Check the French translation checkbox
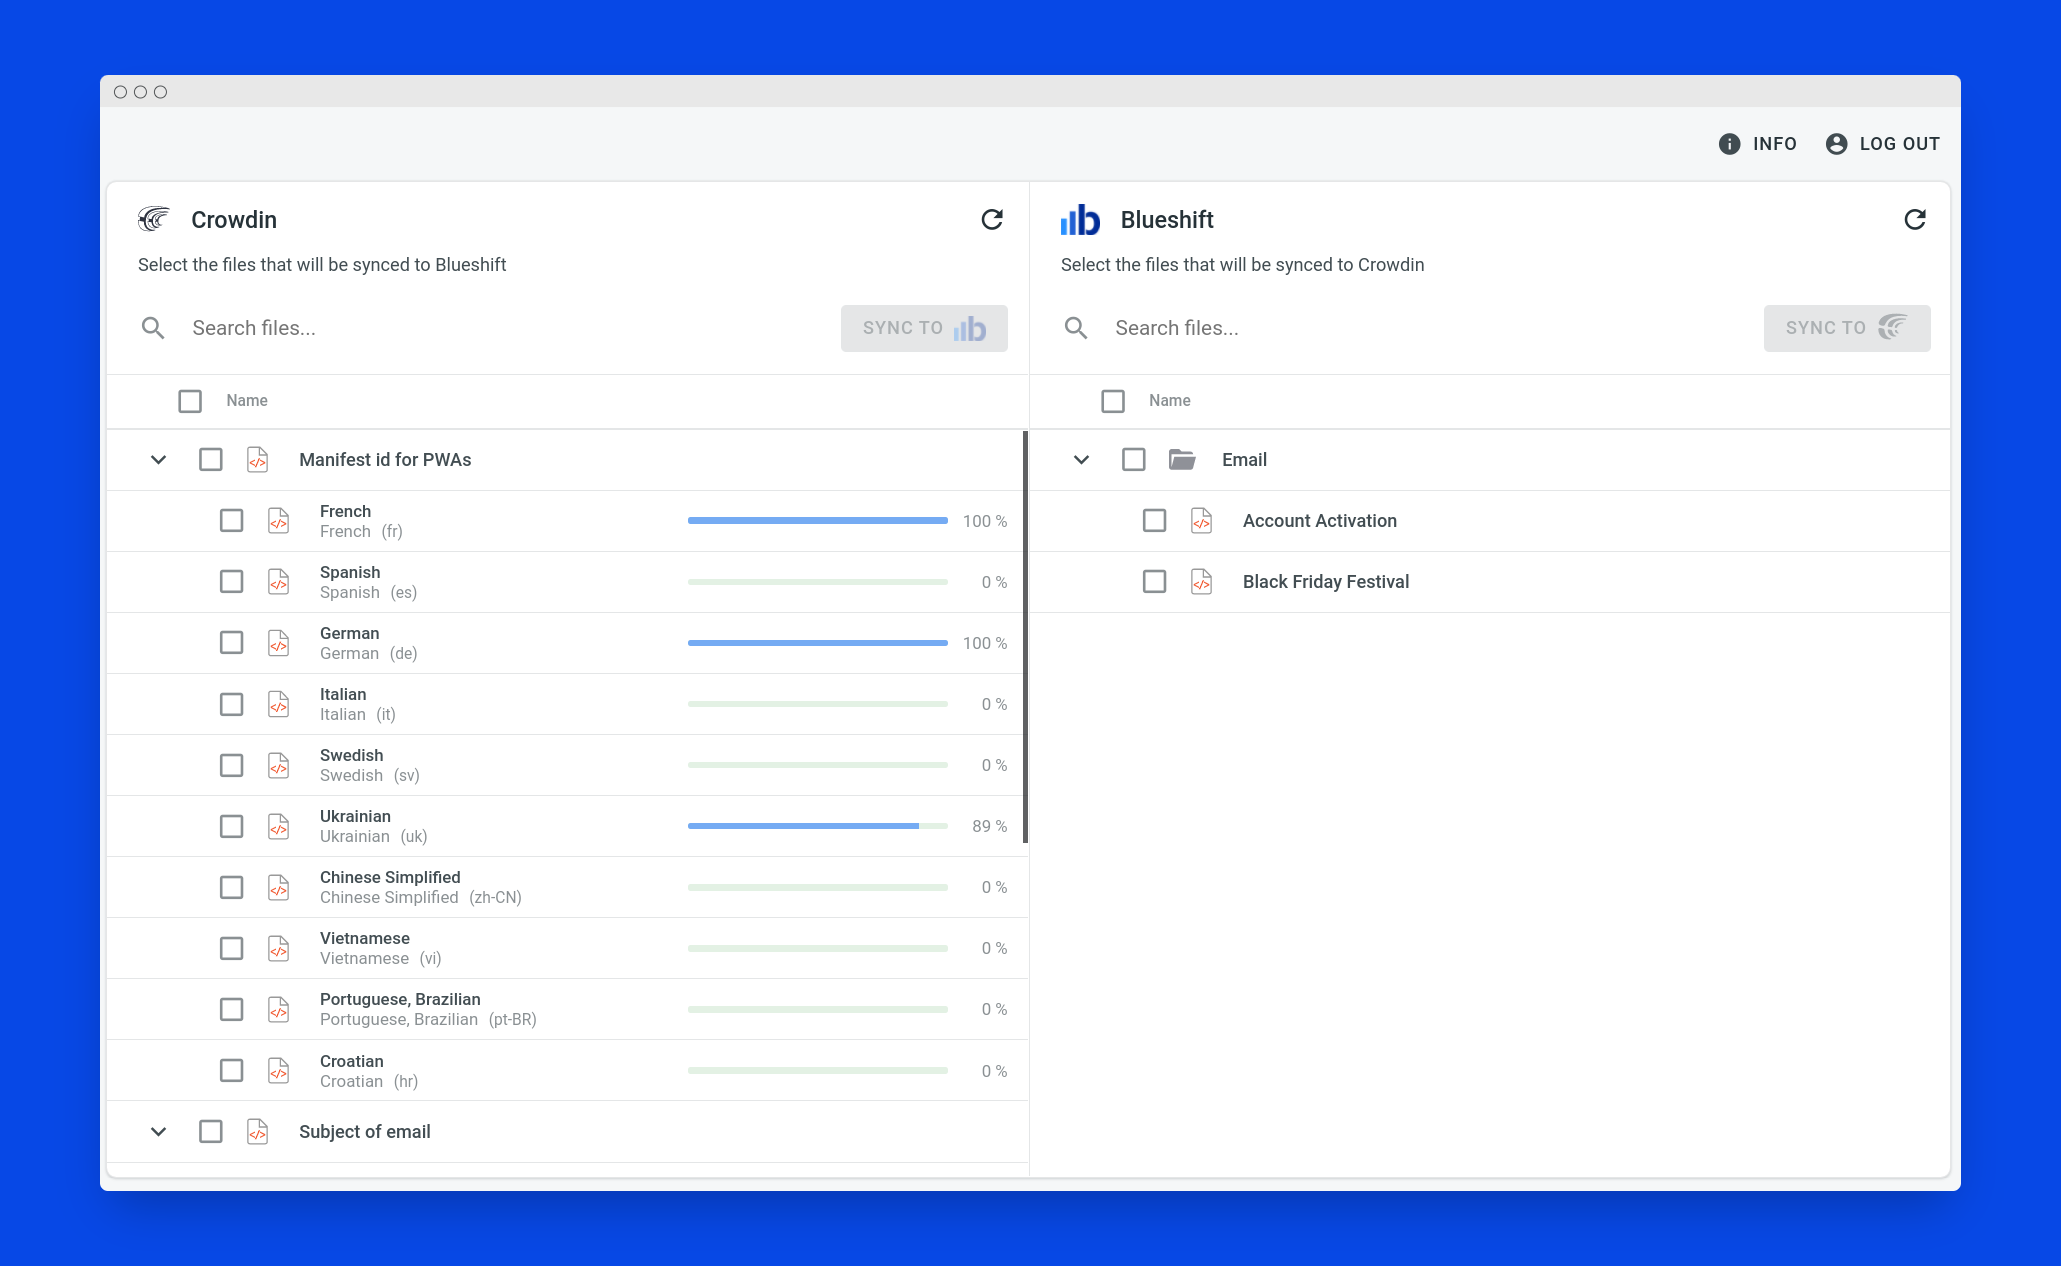The height and width of the screenshot is (1266, 2061). [232, 521]
